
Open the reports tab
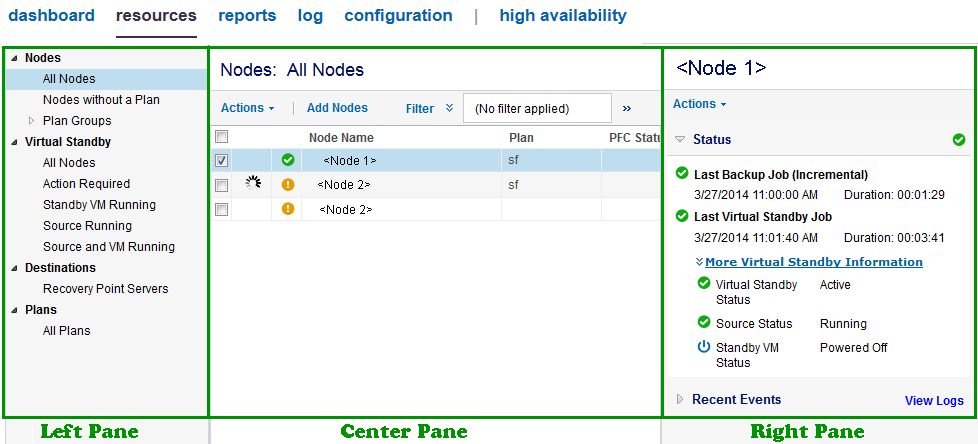click(247, 16)
